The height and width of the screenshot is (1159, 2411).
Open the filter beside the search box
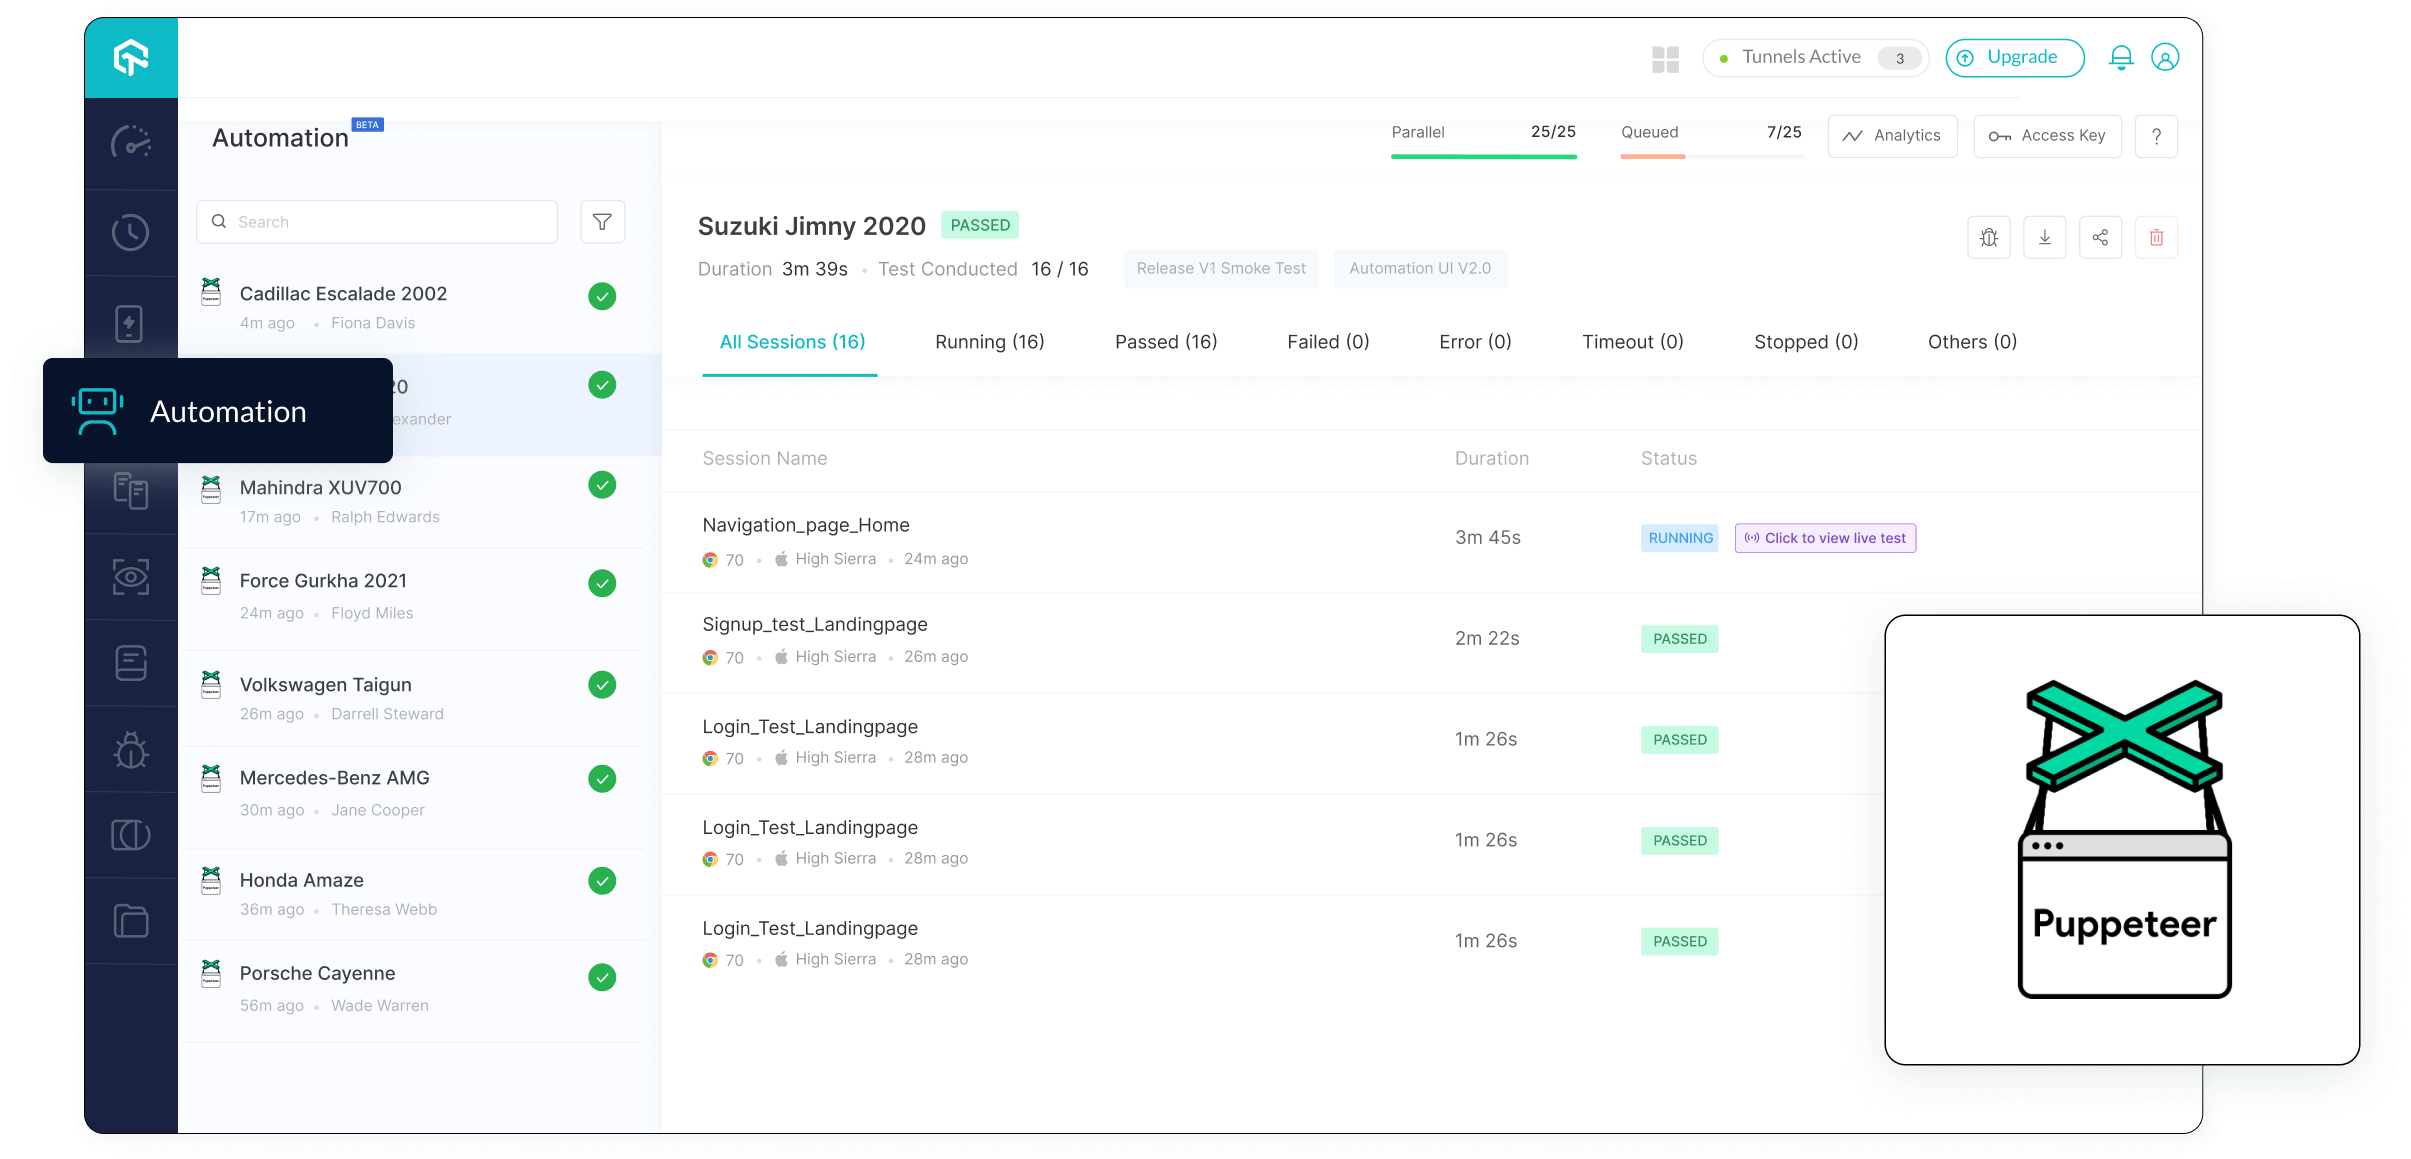[x=602, y=221]
